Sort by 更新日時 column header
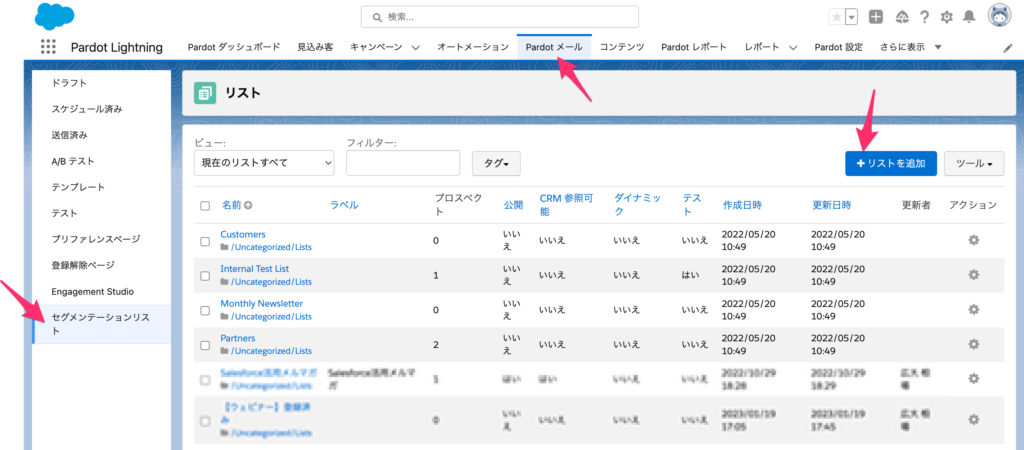 [x=831, y=205]
